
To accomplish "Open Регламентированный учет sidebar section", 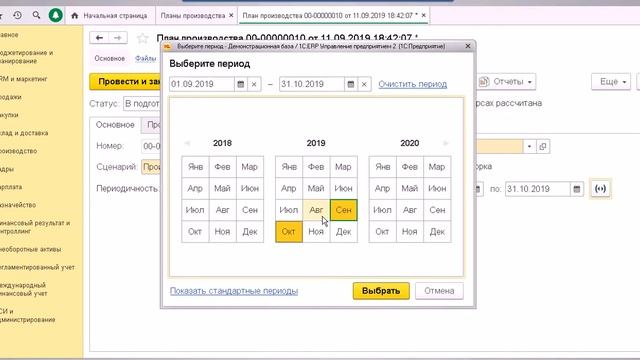I will pos(38,267).
